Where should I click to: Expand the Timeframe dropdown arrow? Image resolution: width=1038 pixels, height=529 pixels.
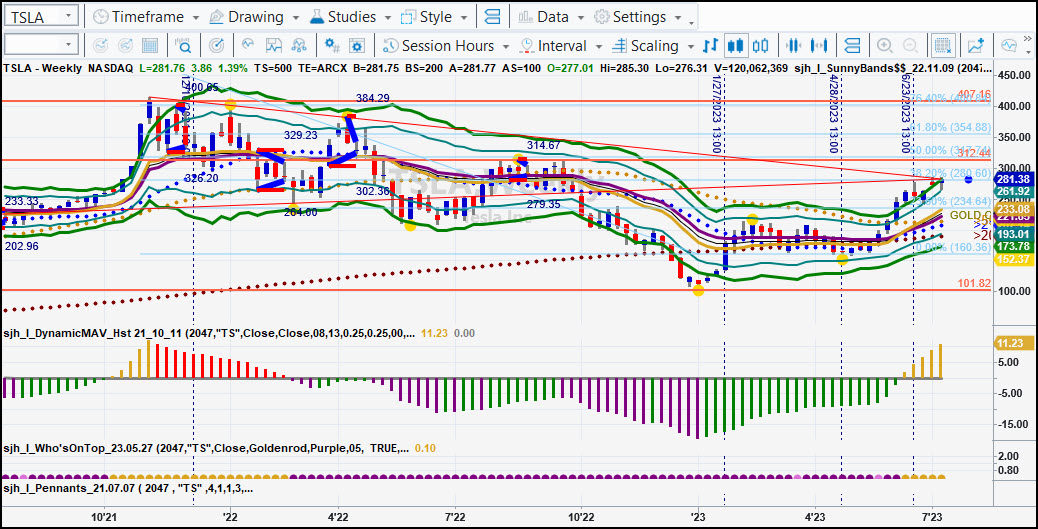pyautogui.click(x=196, y=18)
